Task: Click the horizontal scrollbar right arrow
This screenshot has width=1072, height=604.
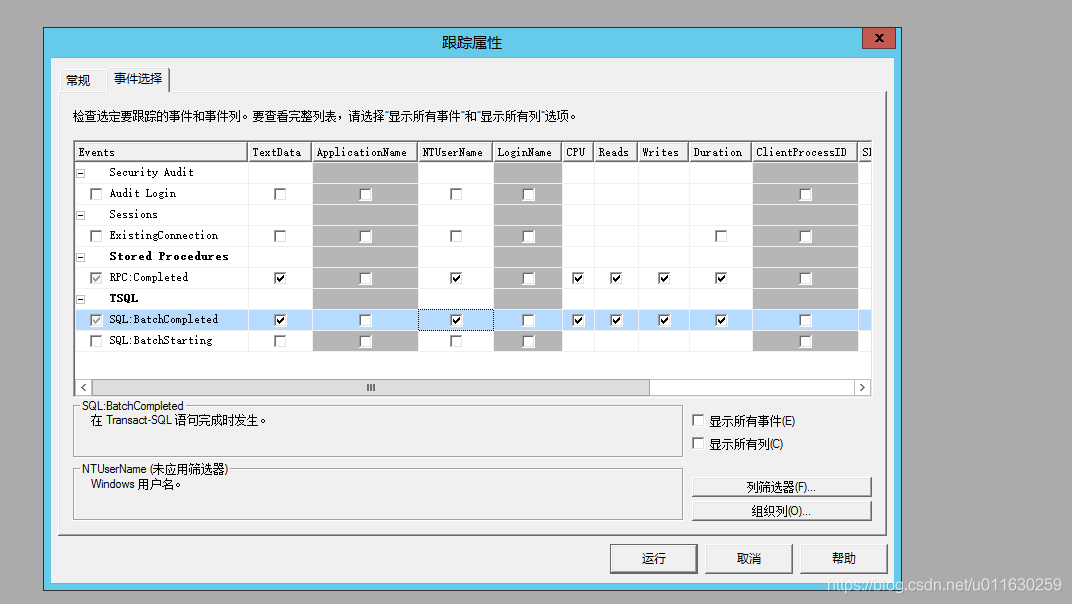Action: pos(862,388)
